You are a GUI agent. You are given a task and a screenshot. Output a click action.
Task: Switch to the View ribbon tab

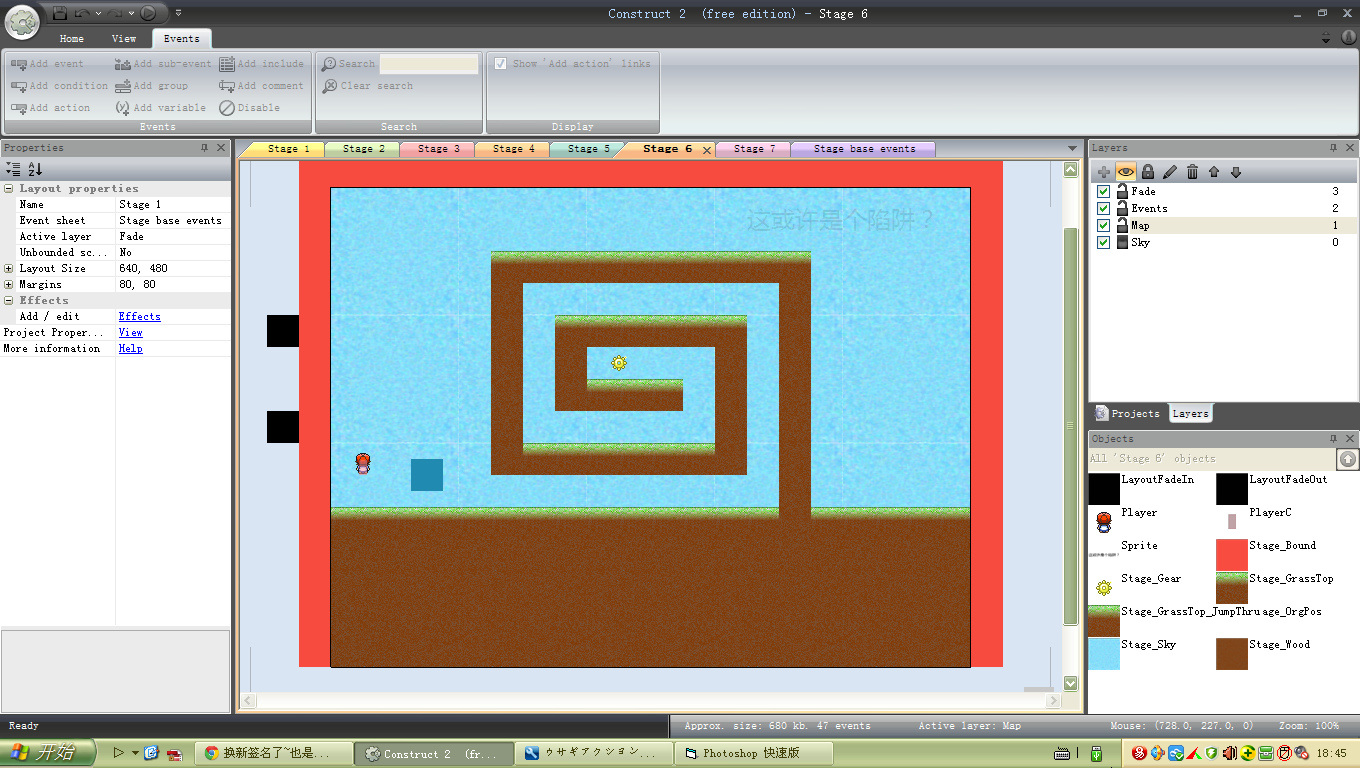click(124, 39)
